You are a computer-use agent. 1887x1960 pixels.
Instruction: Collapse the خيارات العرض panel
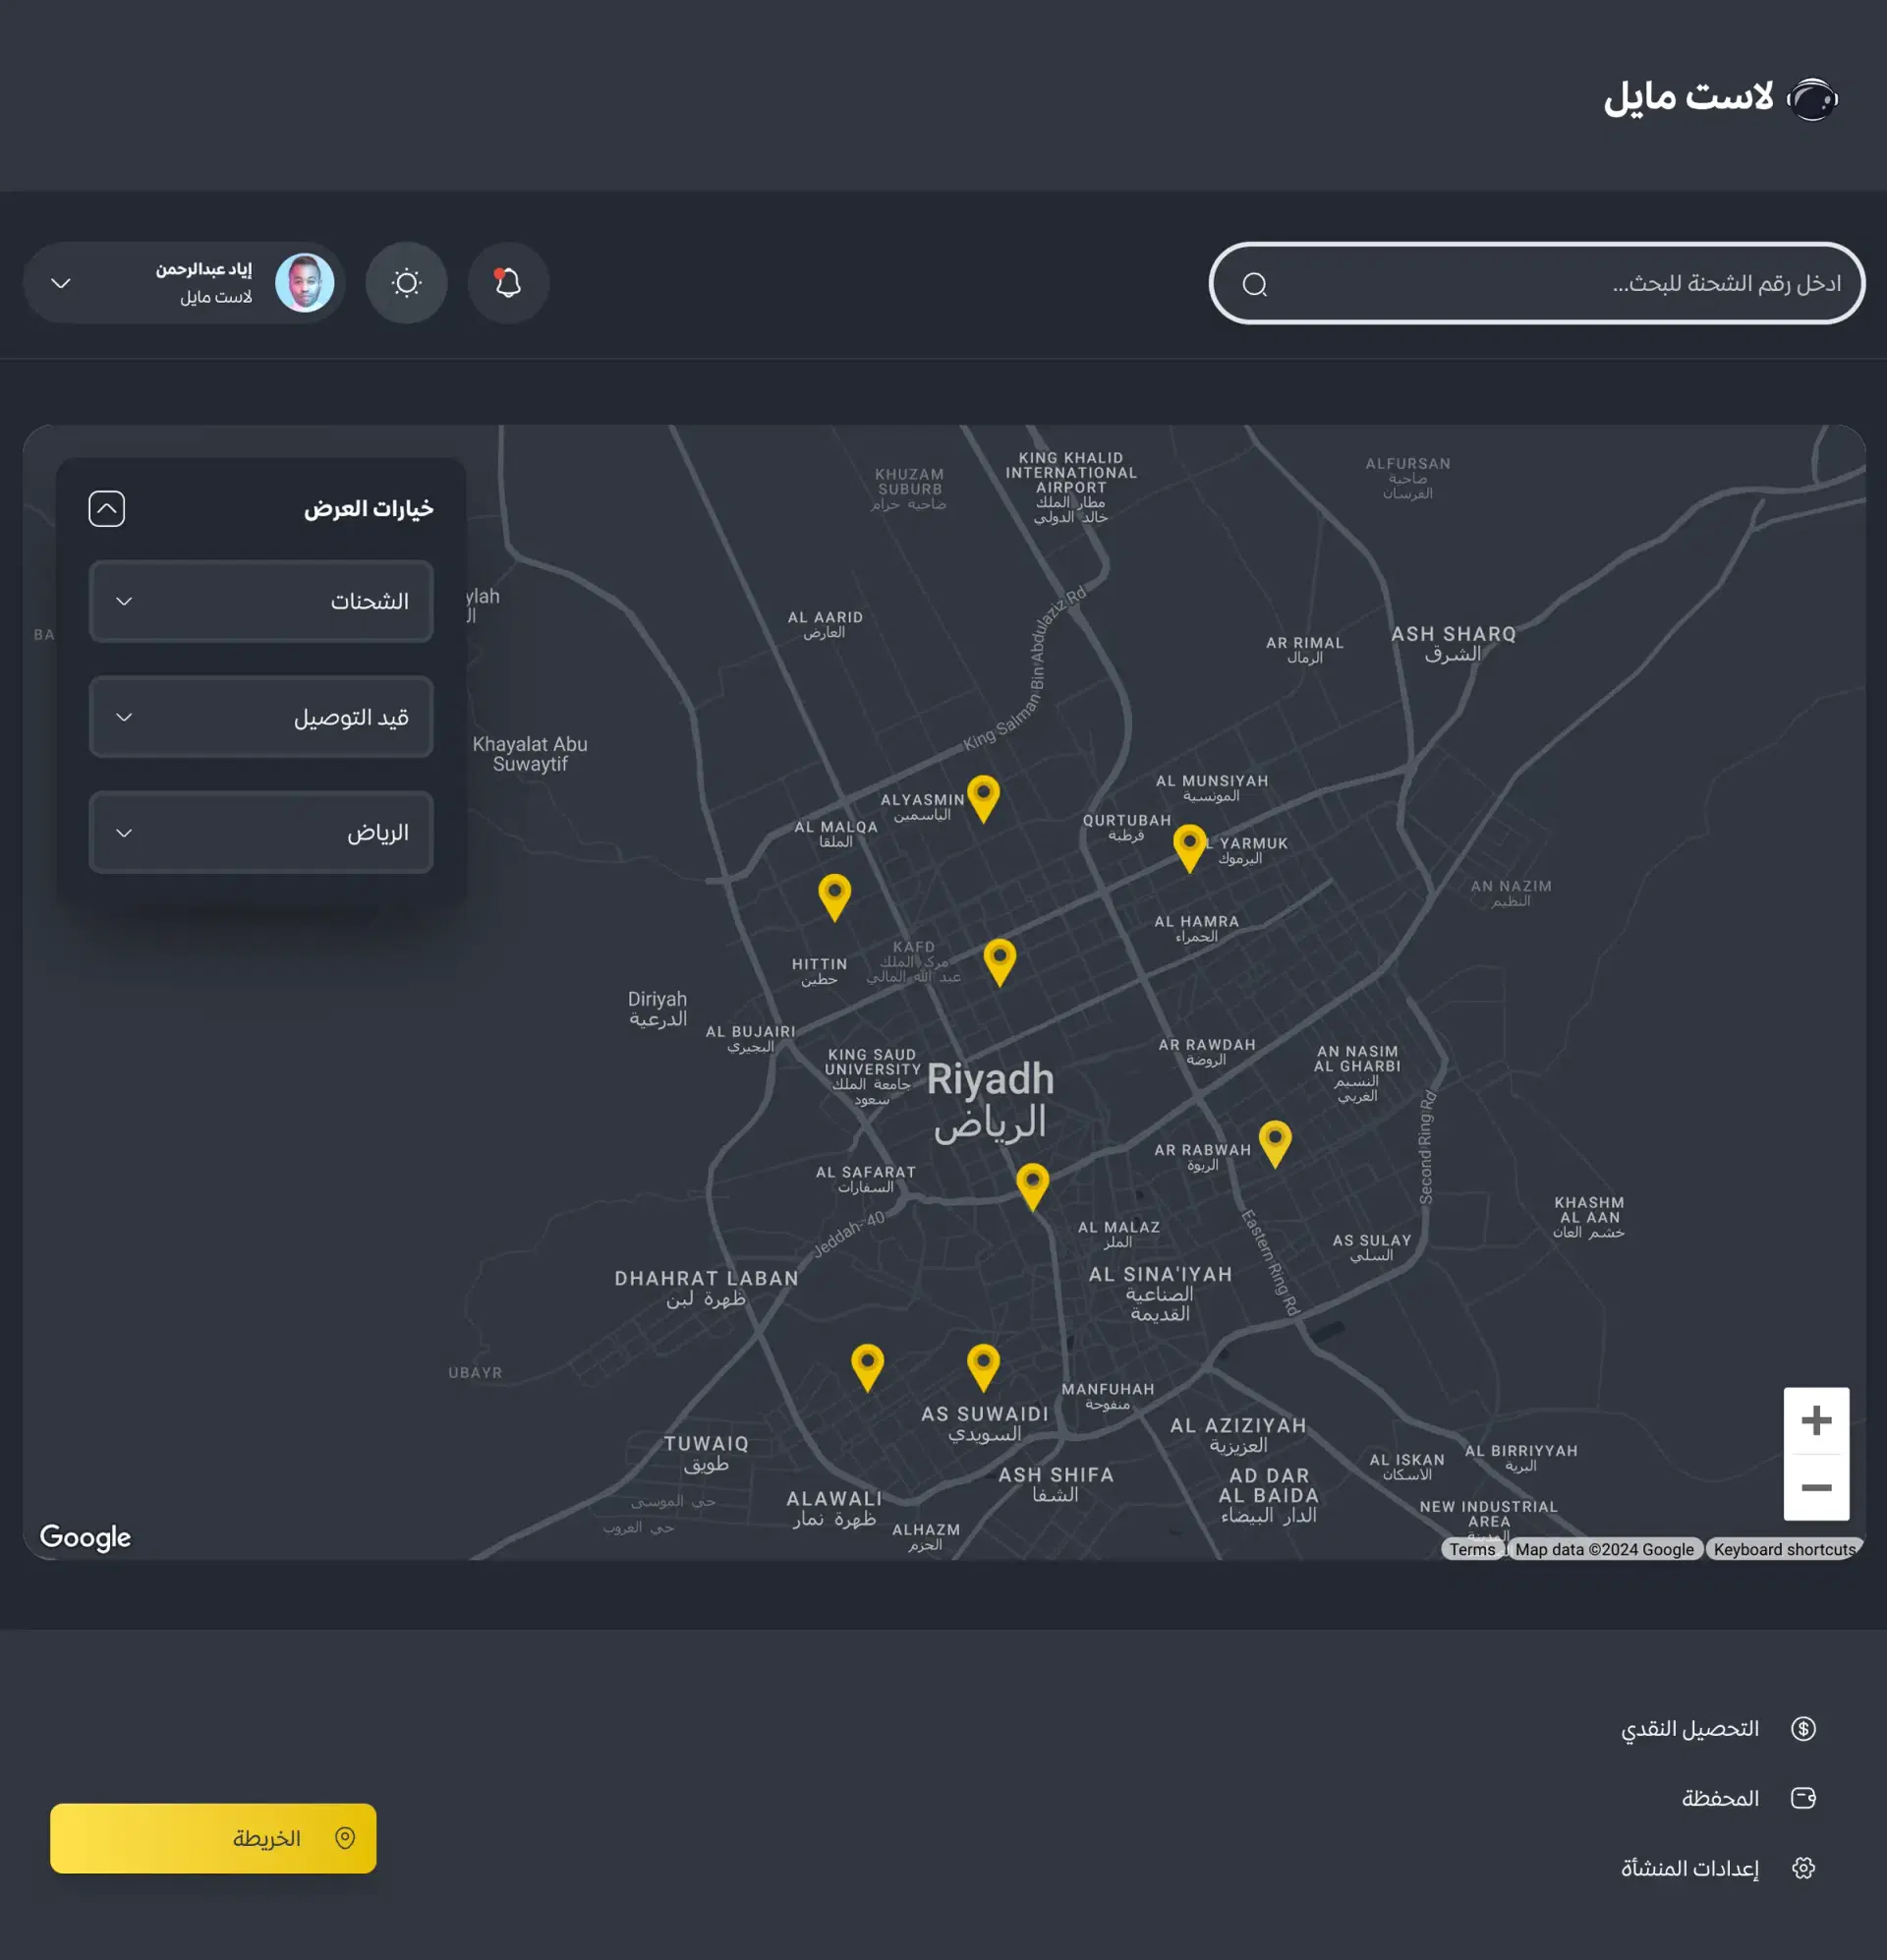pyautogui.click(x=107, y=509)
